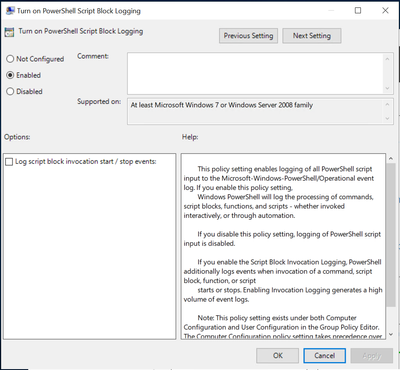Viewport: 400px width, 370px height.
Task: Click heading 'Turn on PowerShell Script Block Logging'
Action: (x=81, y=31)
